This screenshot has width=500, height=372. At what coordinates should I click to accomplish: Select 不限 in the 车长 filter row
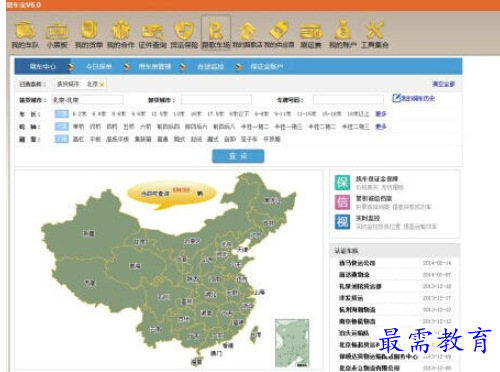point(62,114)
